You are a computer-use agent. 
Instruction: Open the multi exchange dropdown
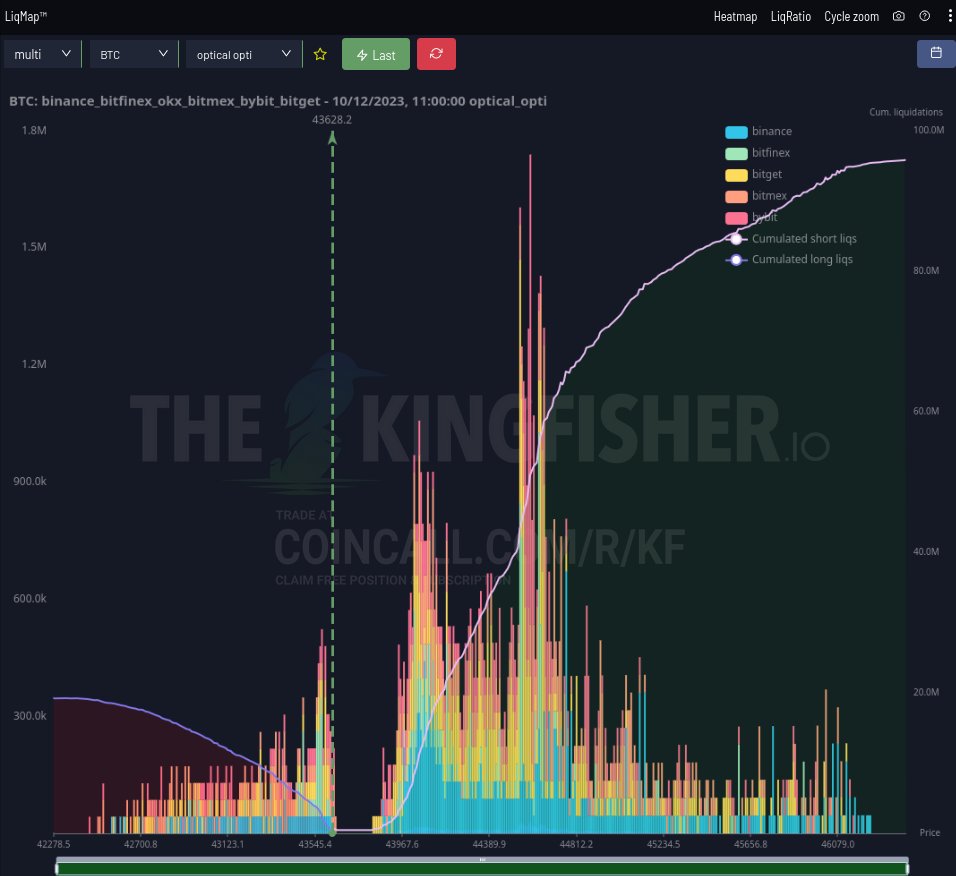(42, 54)
